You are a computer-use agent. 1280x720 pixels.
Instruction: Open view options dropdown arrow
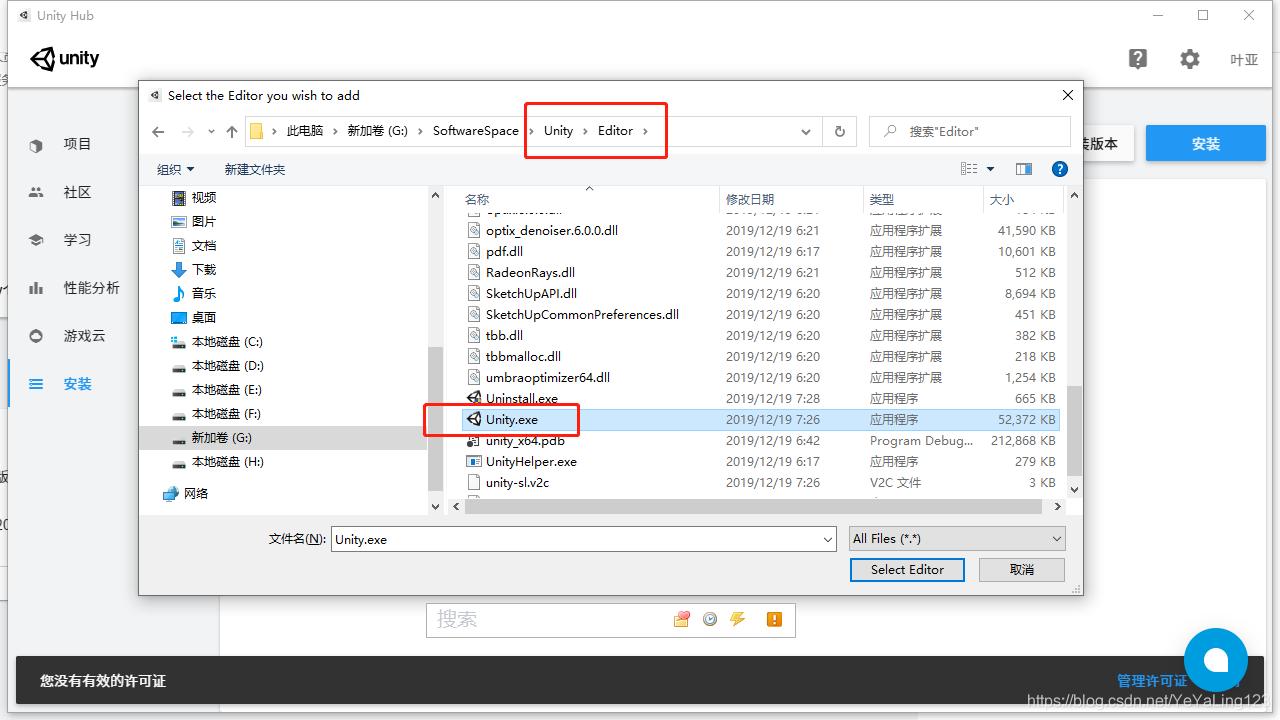[x=991, y=170]
